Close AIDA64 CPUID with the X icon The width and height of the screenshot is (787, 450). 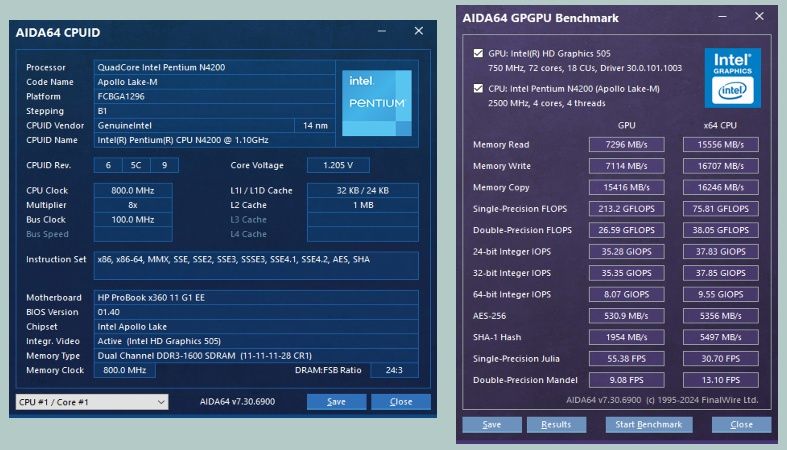click(x=419, y=31)
